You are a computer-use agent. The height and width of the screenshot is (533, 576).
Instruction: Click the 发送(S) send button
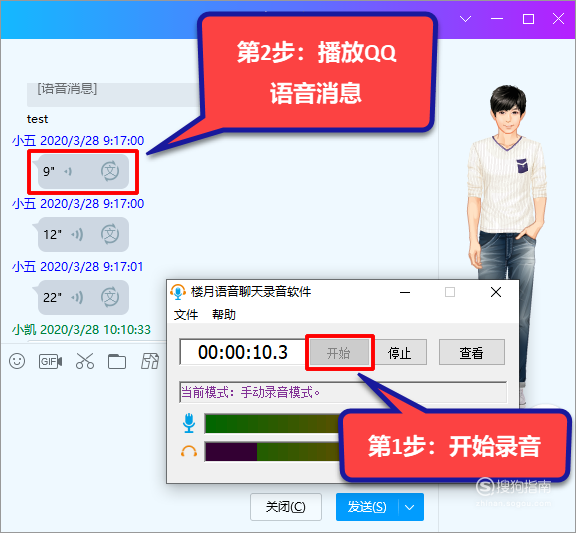[367, 507]
